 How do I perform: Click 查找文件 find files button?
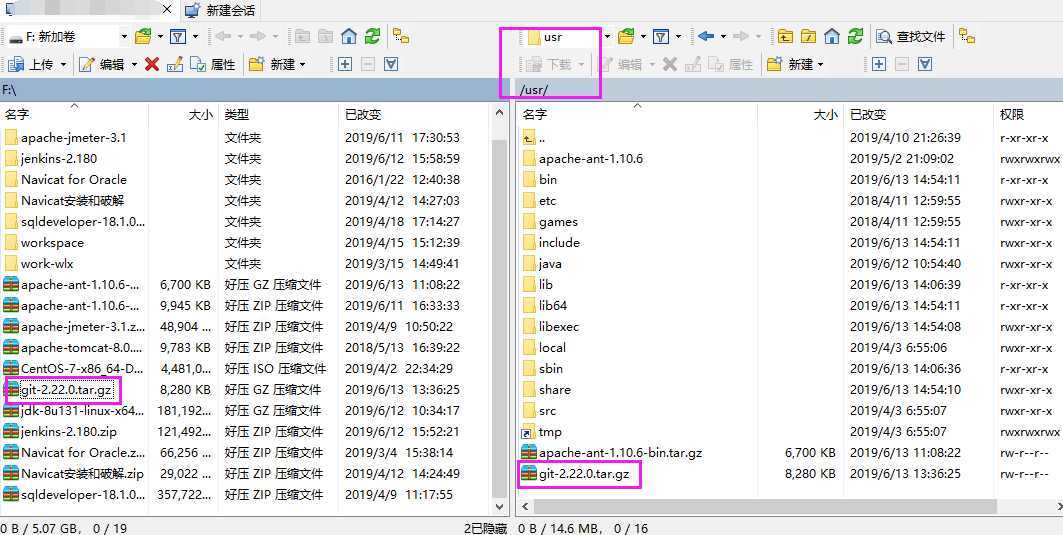(911, 36)
